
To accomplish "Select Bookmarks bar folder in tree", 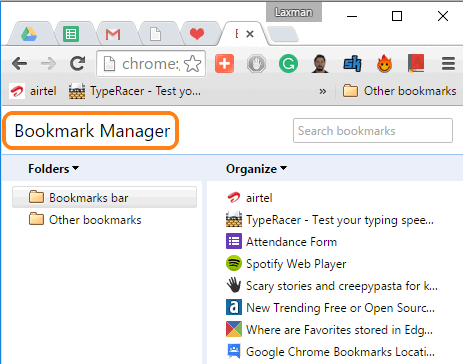I will [104, 197].
